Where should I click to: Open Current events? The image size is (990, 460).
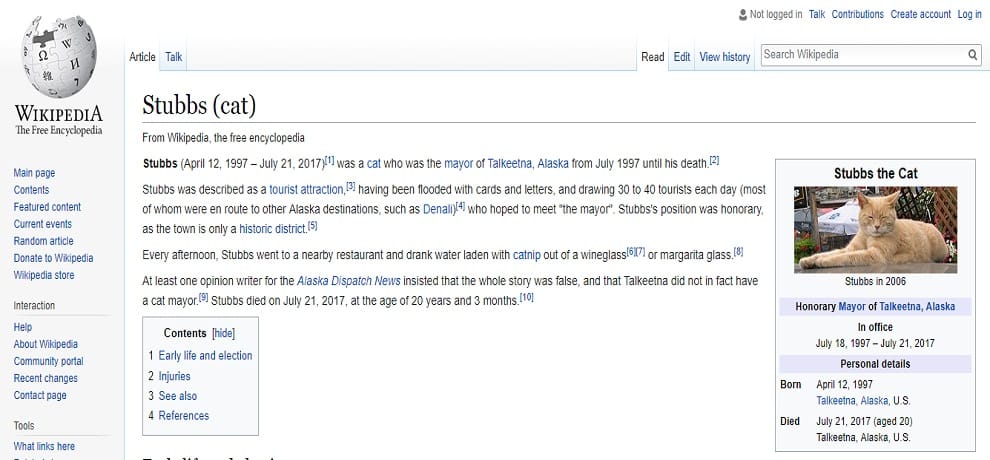coord(42,224)
